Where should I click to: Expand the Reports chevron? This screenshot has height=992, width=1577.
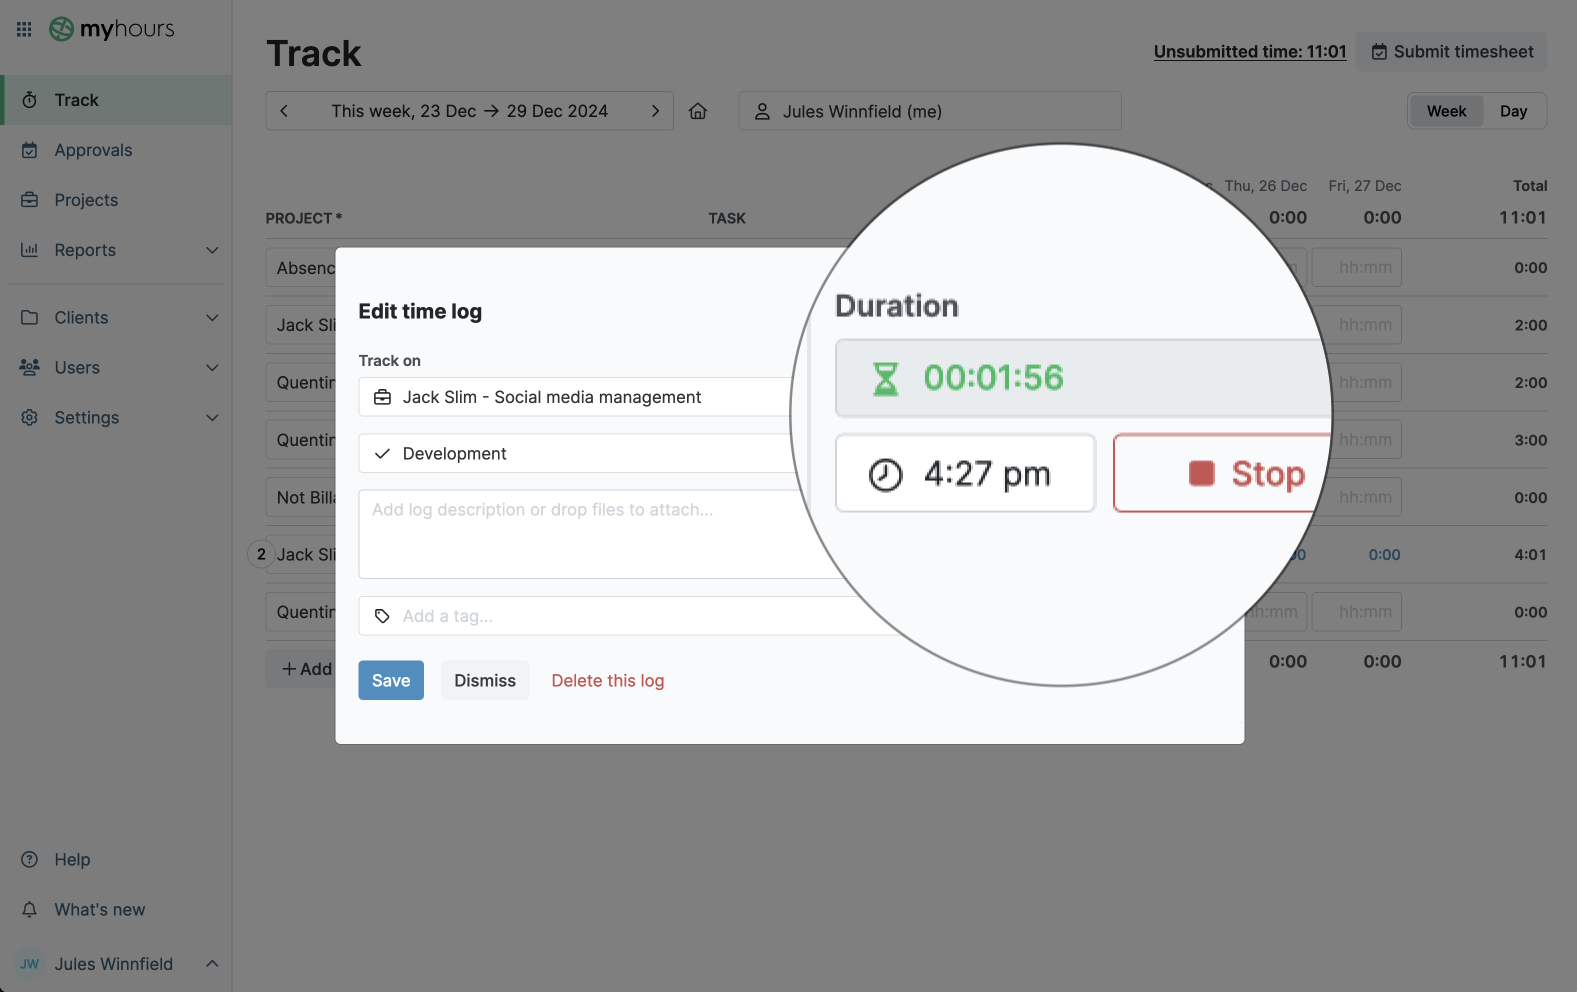coord(212,250)
